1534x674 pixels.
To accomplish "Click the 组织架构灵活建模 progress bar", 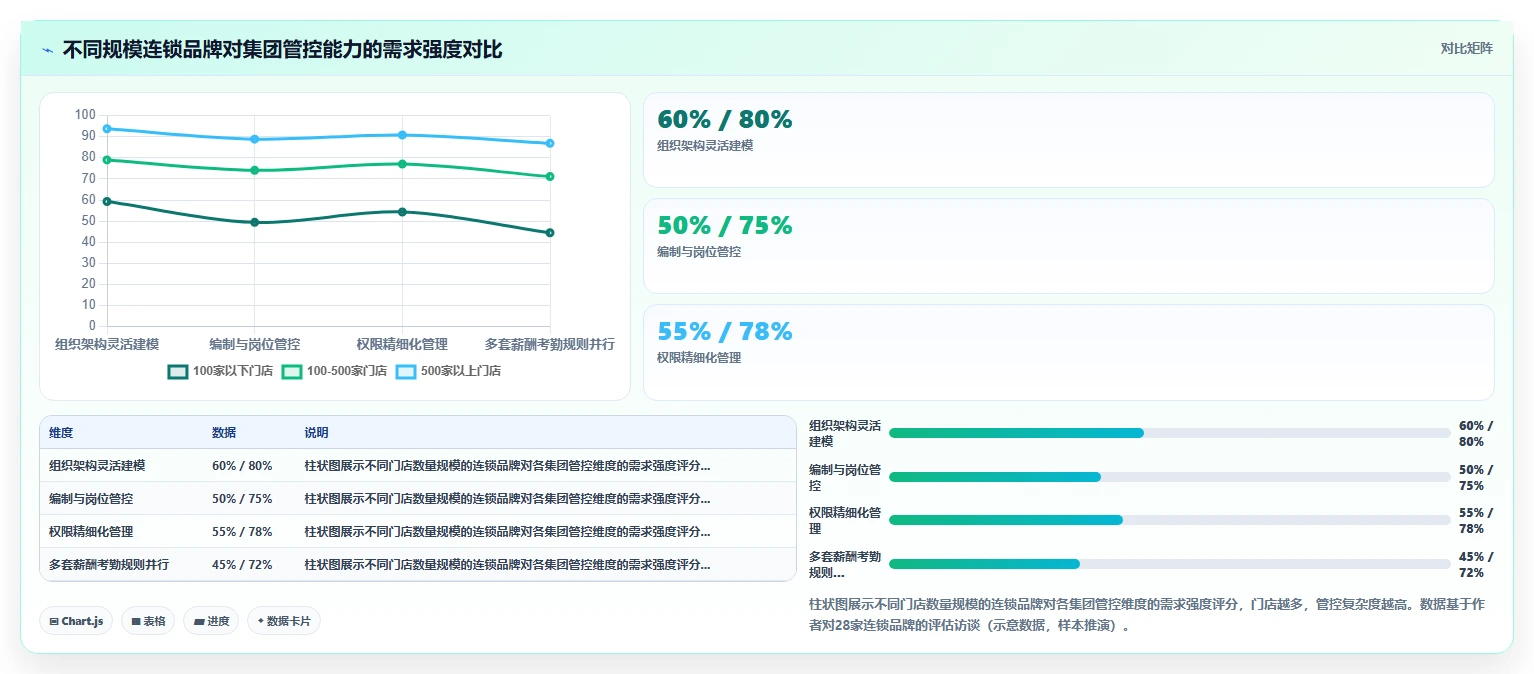I will tap(1169, 433).
